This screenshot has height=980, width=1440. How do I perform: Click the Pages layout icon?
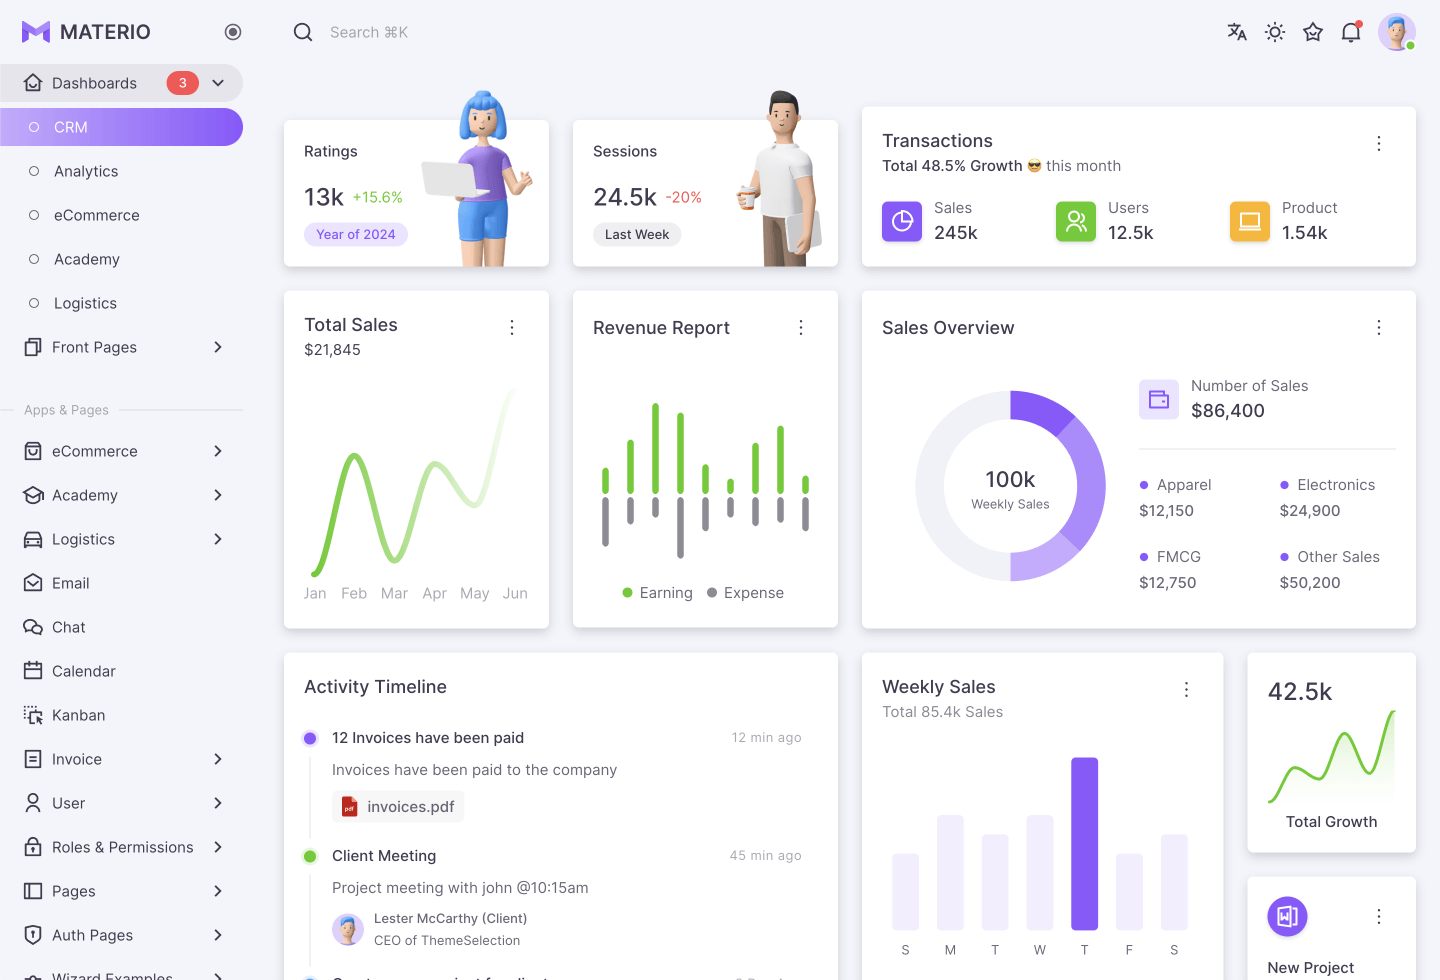33,891
